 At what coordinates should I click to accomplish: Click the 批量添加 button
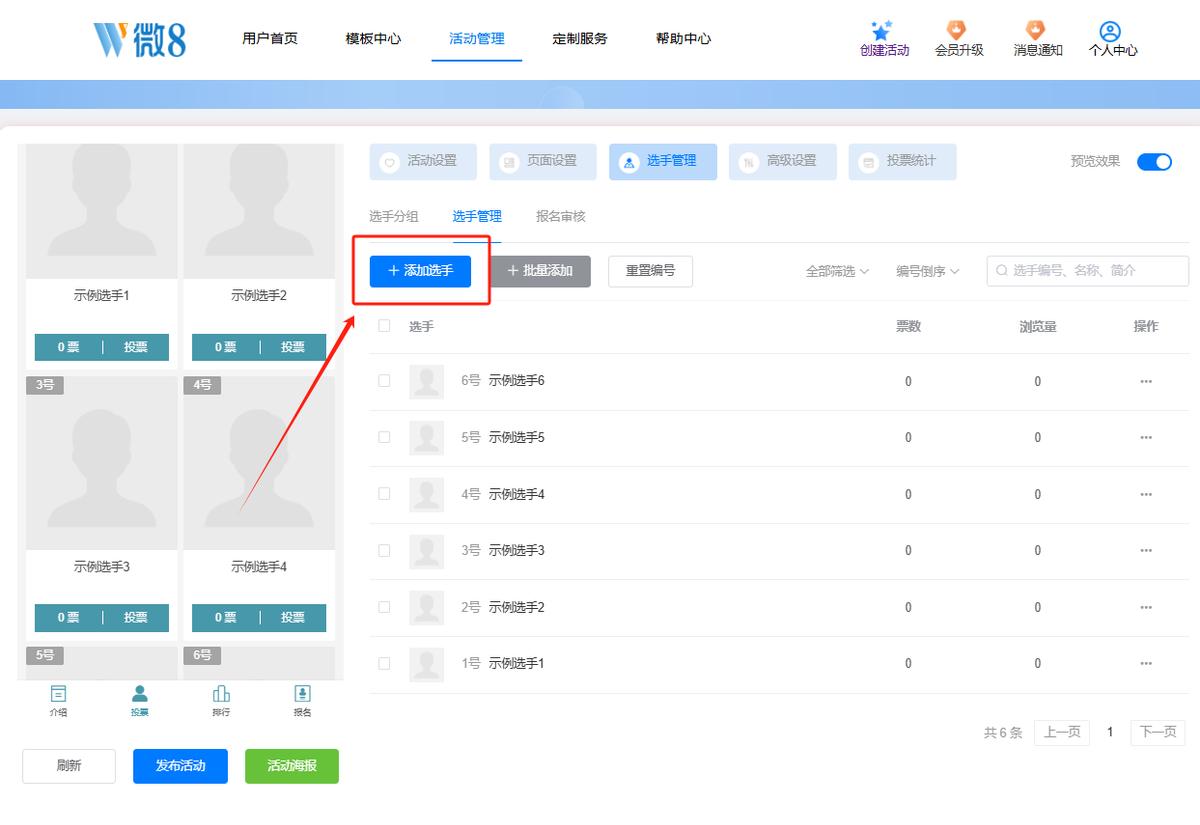pyautogui.click(x=540, y=271)
